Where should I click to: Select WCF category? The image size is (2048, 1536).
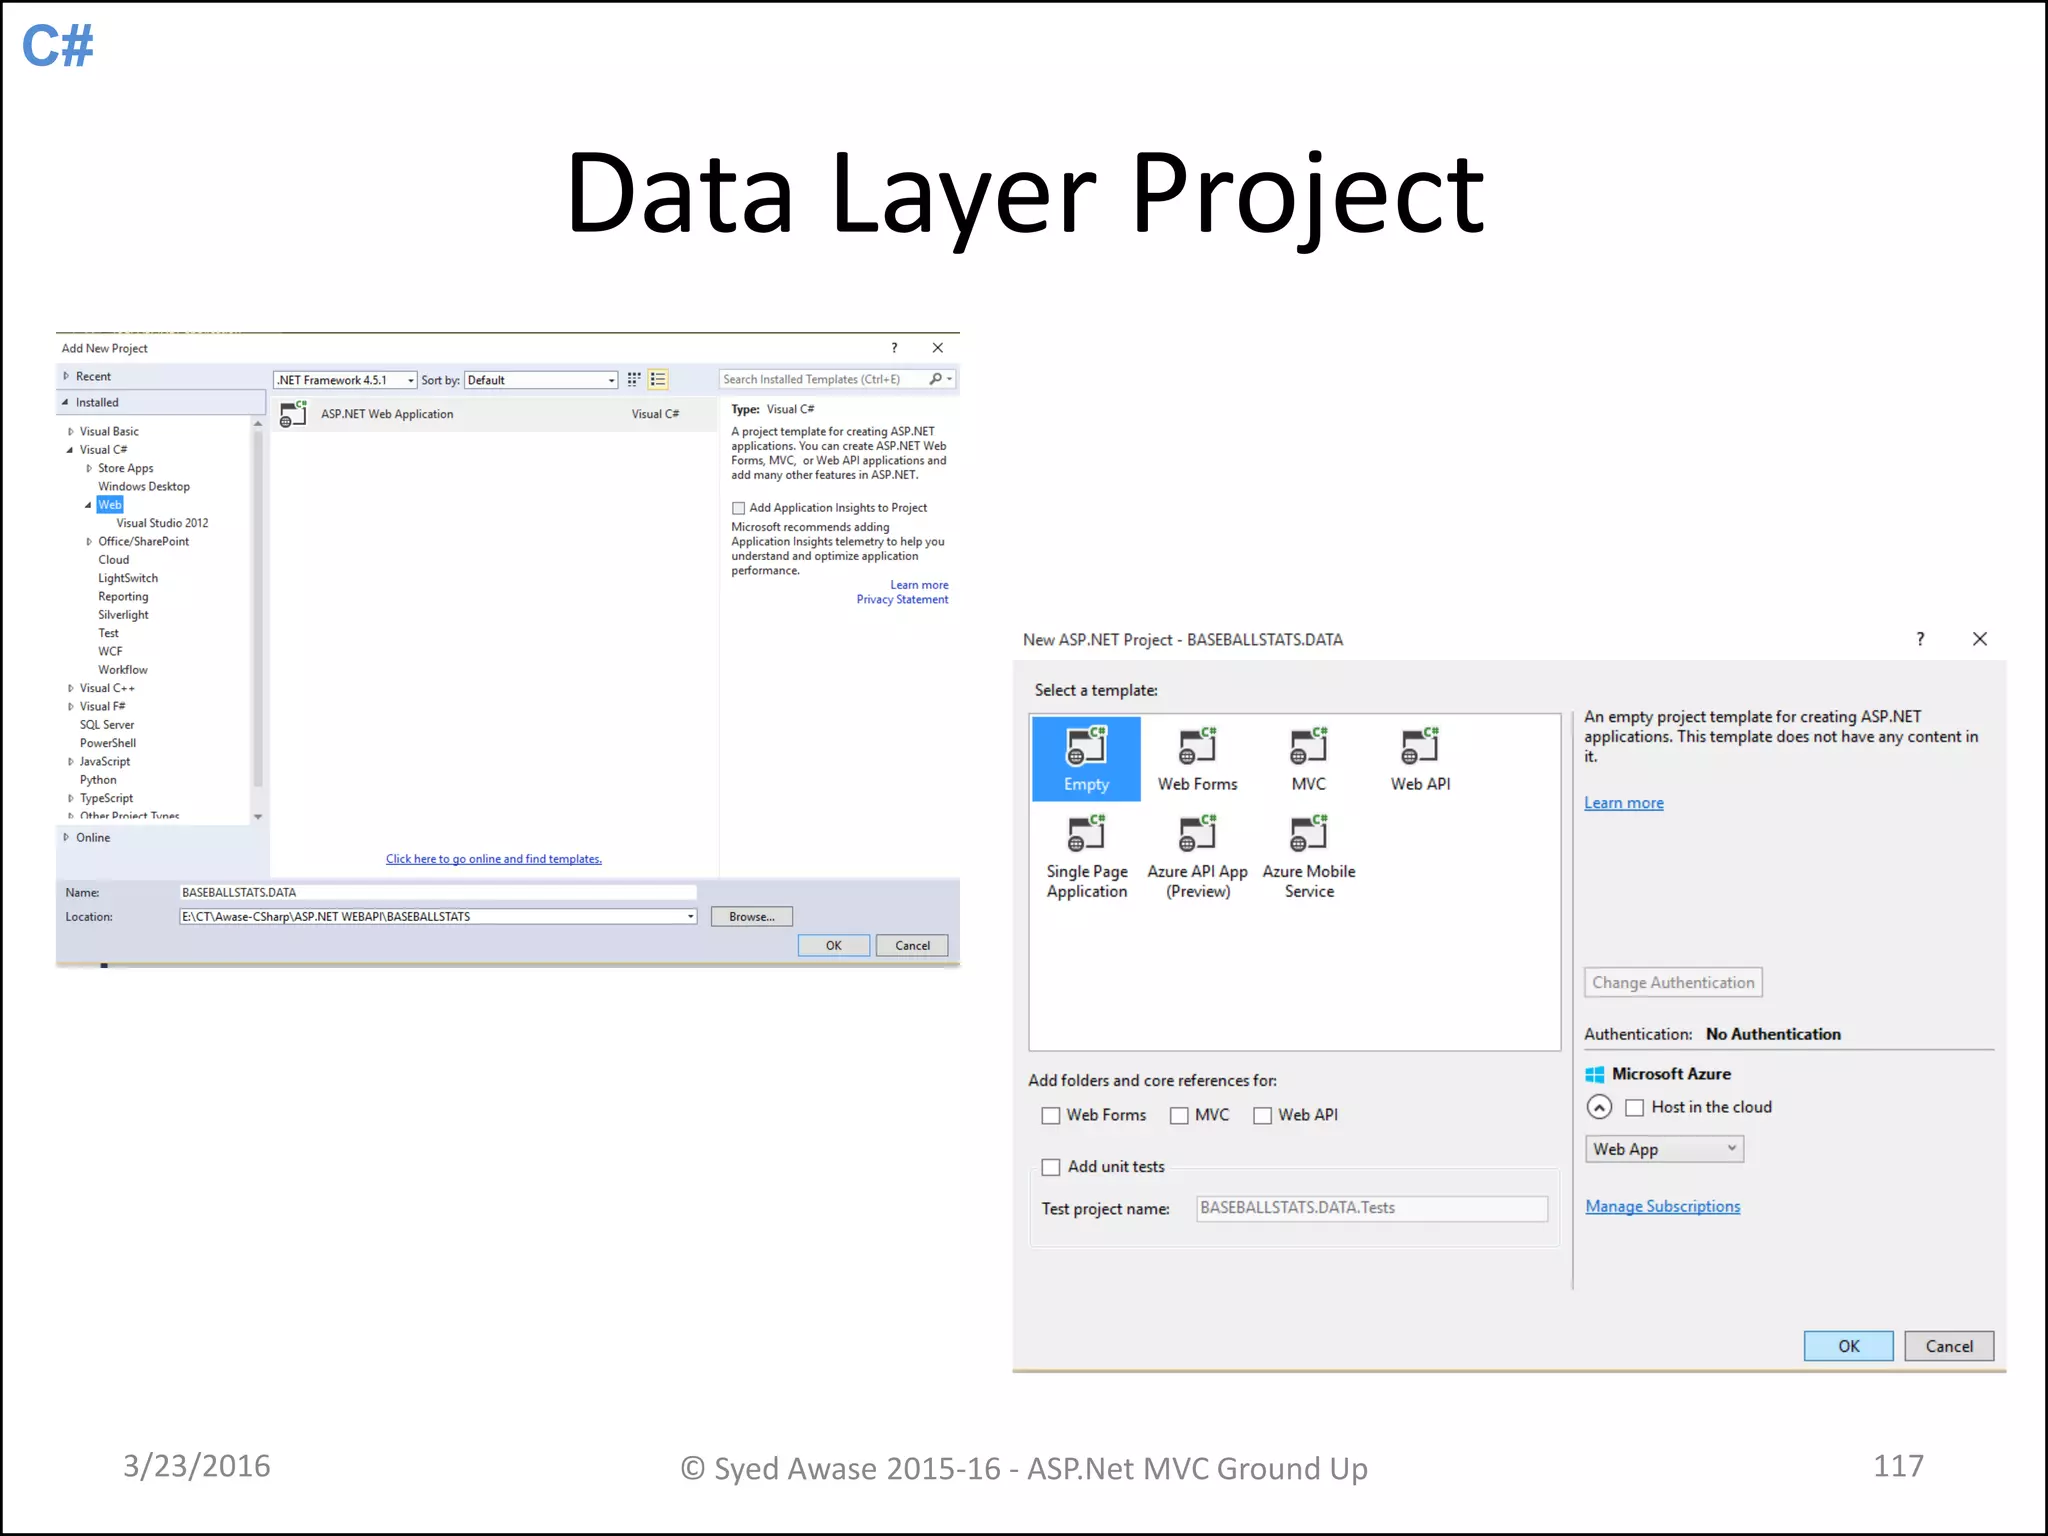click(x=110, y=652)
